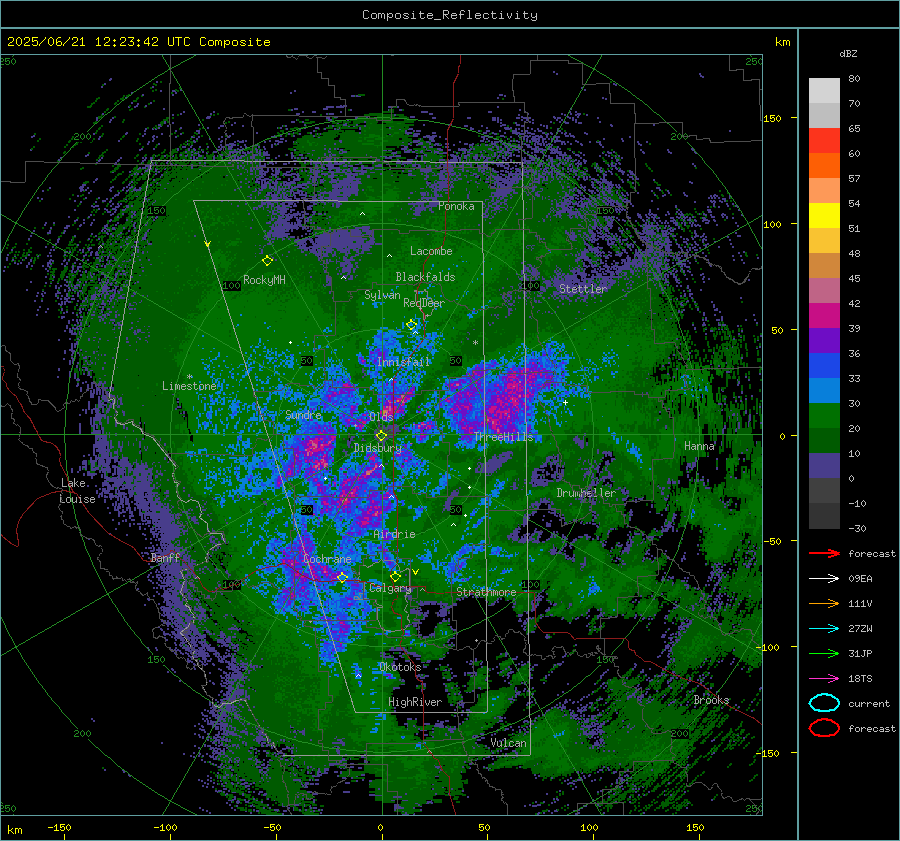Click the 80 dBZ white color swatch
Image resolution: width=900 pixels, height=841 pixels.
[824, 90]
